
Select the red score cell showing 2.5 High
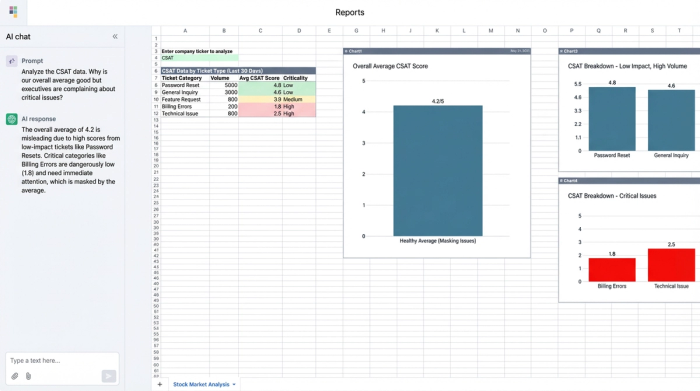click(x=260, y=114)
